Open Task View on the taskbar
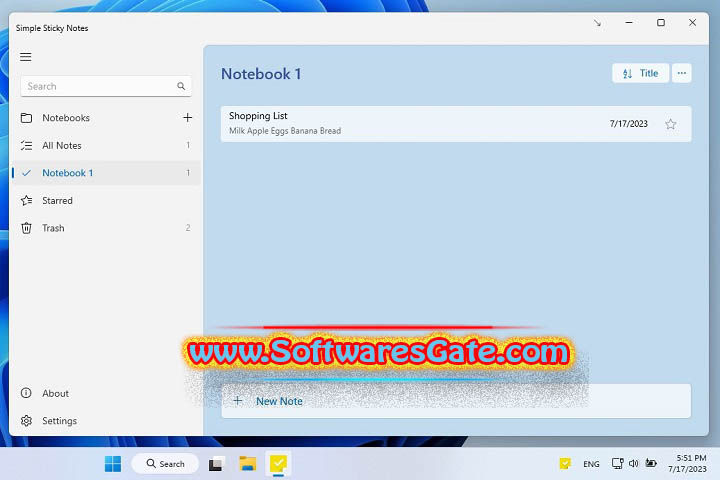Viewport: 720px width, 480px height. click(x=216, y=464)
